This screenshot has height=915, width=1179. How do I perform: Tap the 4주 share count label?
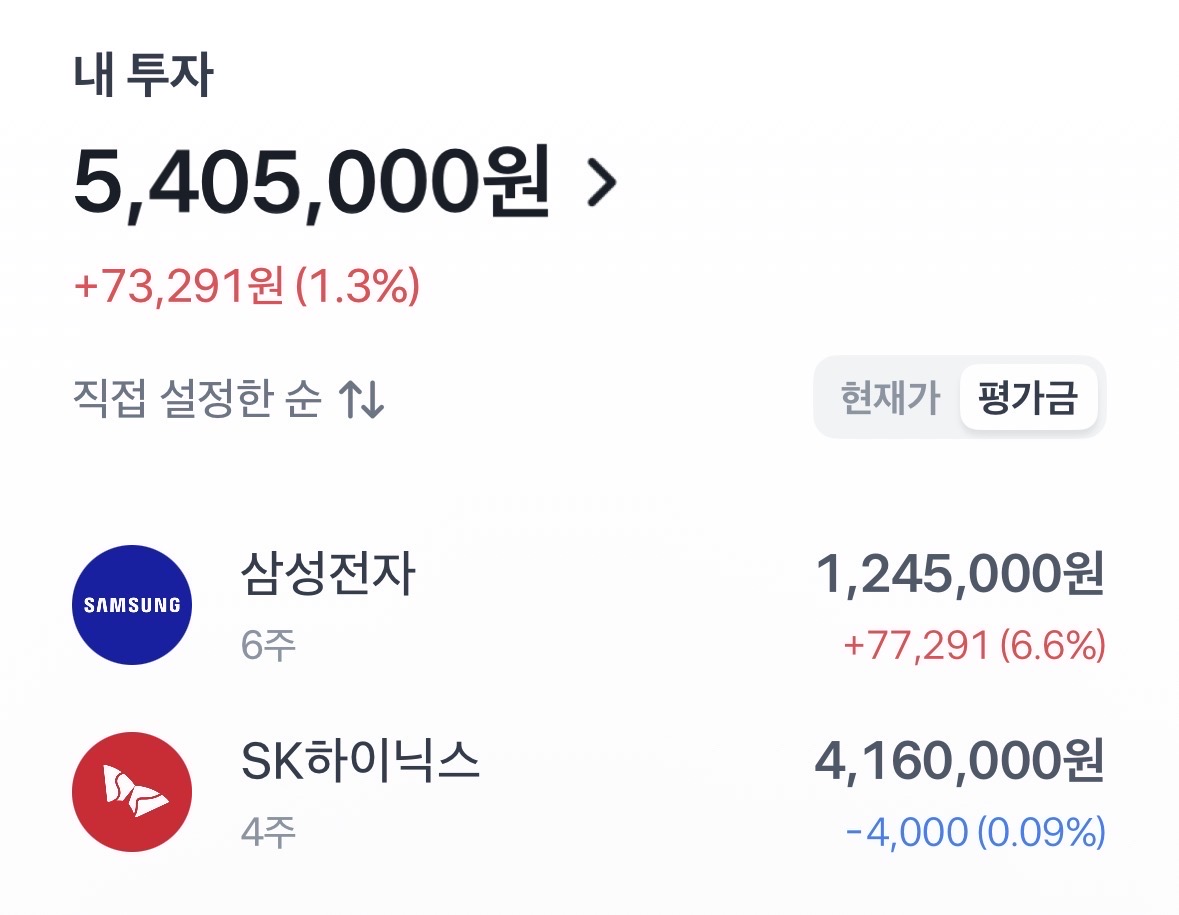tap(268, 832)
